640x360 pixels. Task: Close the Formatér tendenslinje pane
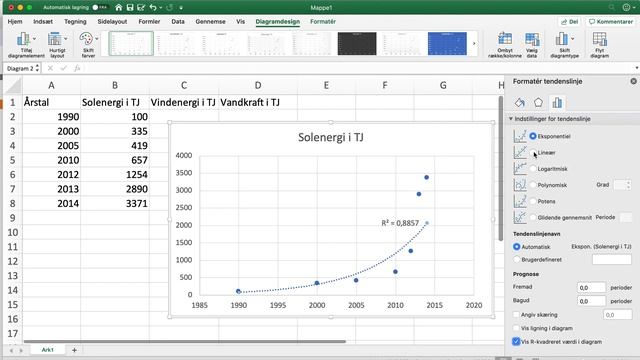tap(633, 81)
